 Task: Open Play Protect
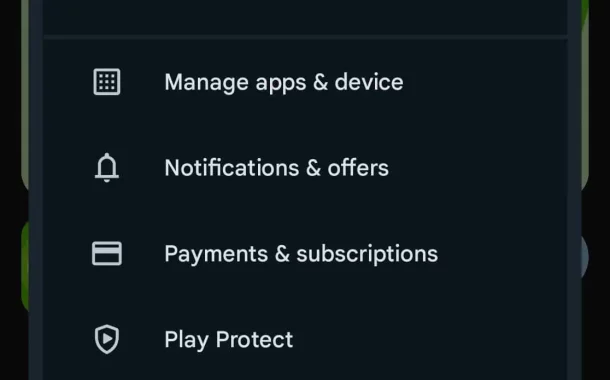305,339
